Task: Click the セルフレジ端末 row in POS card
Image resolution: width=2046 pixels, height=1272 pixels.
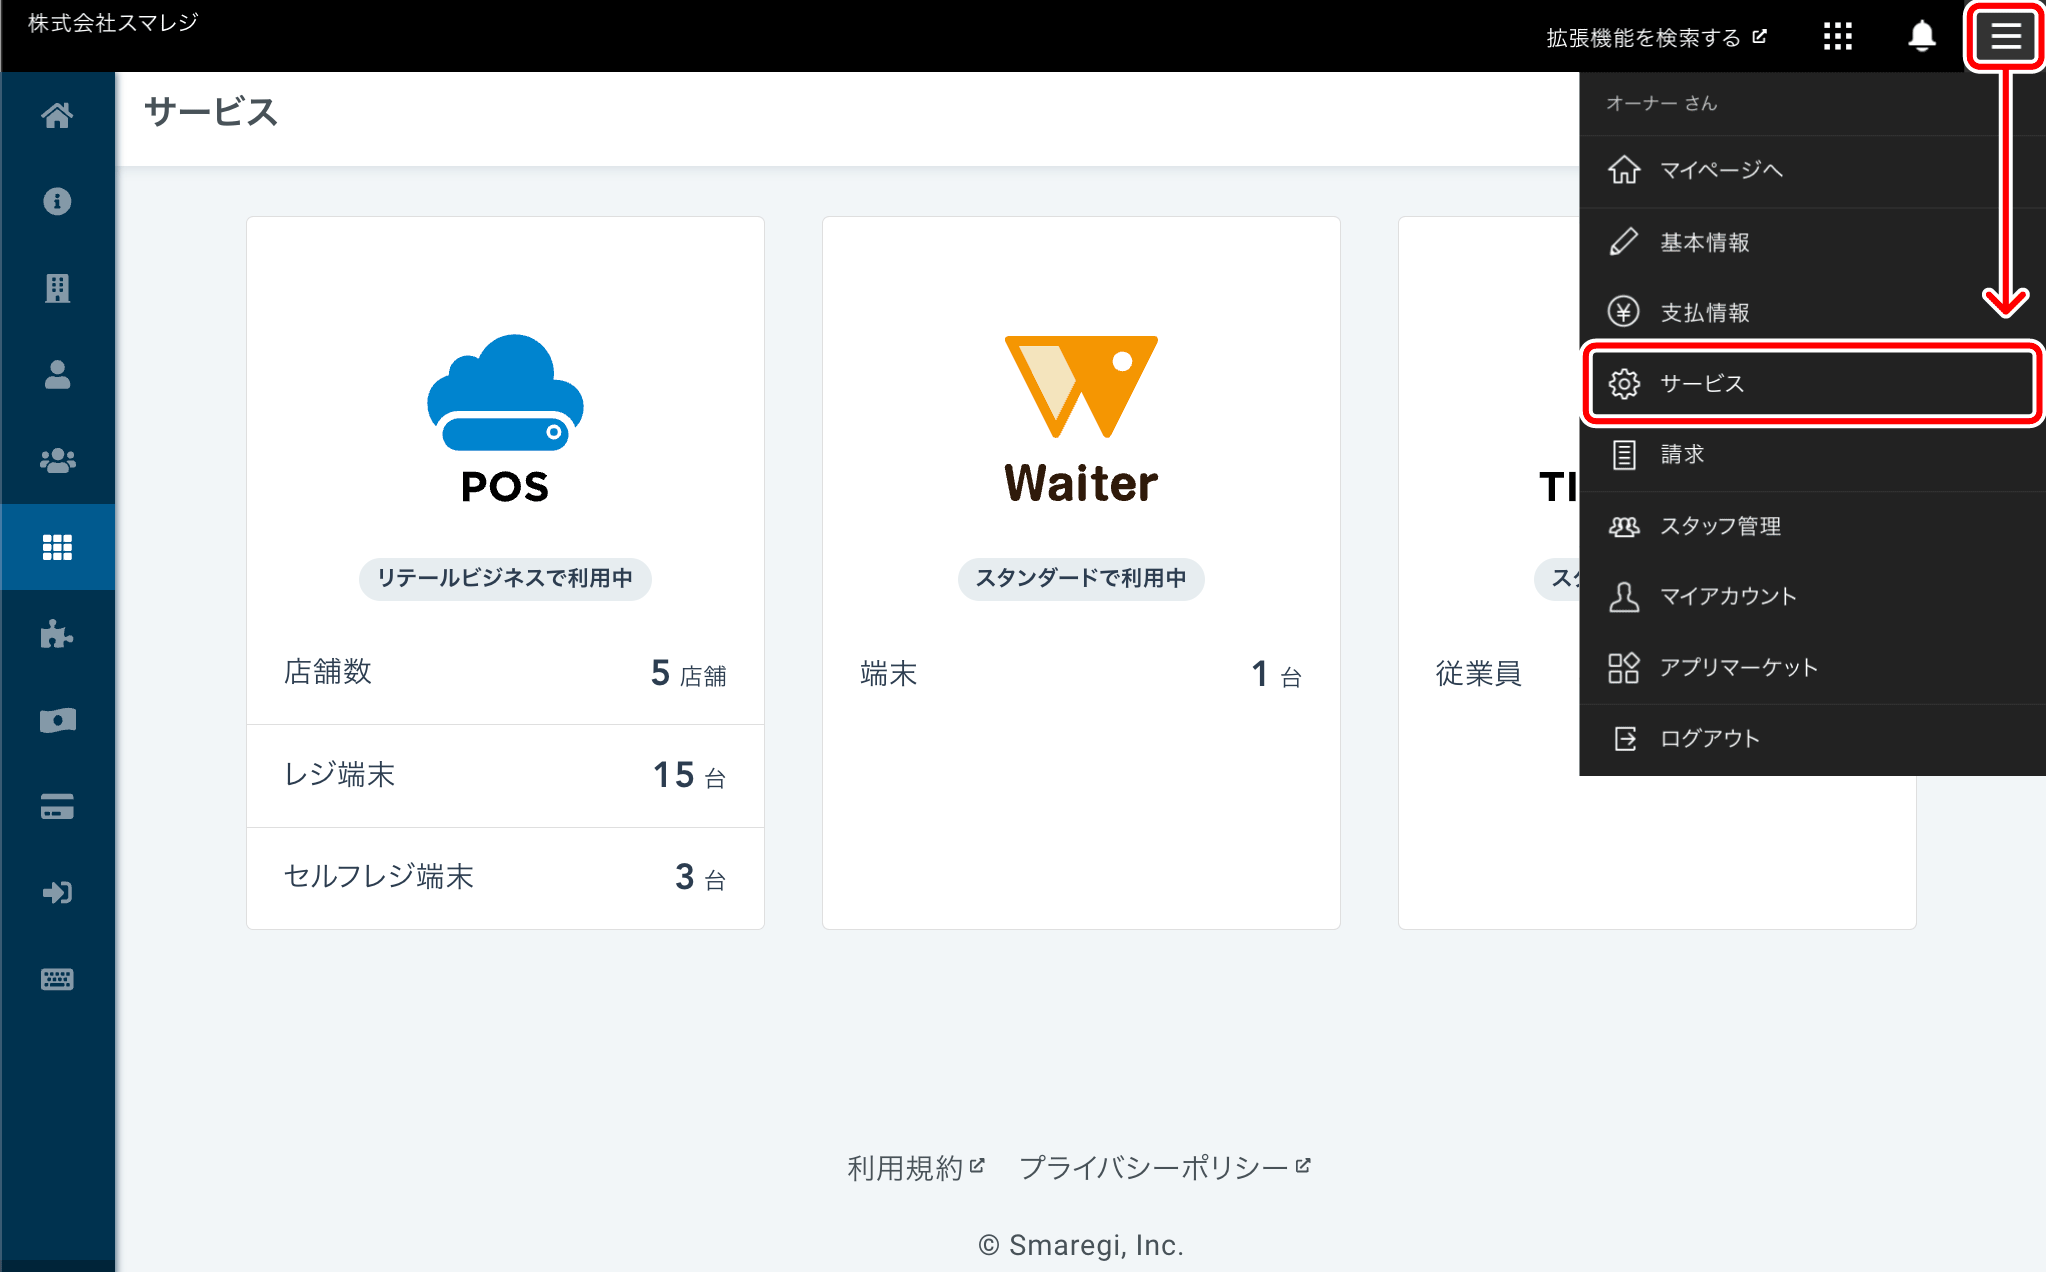Action: [x=505, y=878]
